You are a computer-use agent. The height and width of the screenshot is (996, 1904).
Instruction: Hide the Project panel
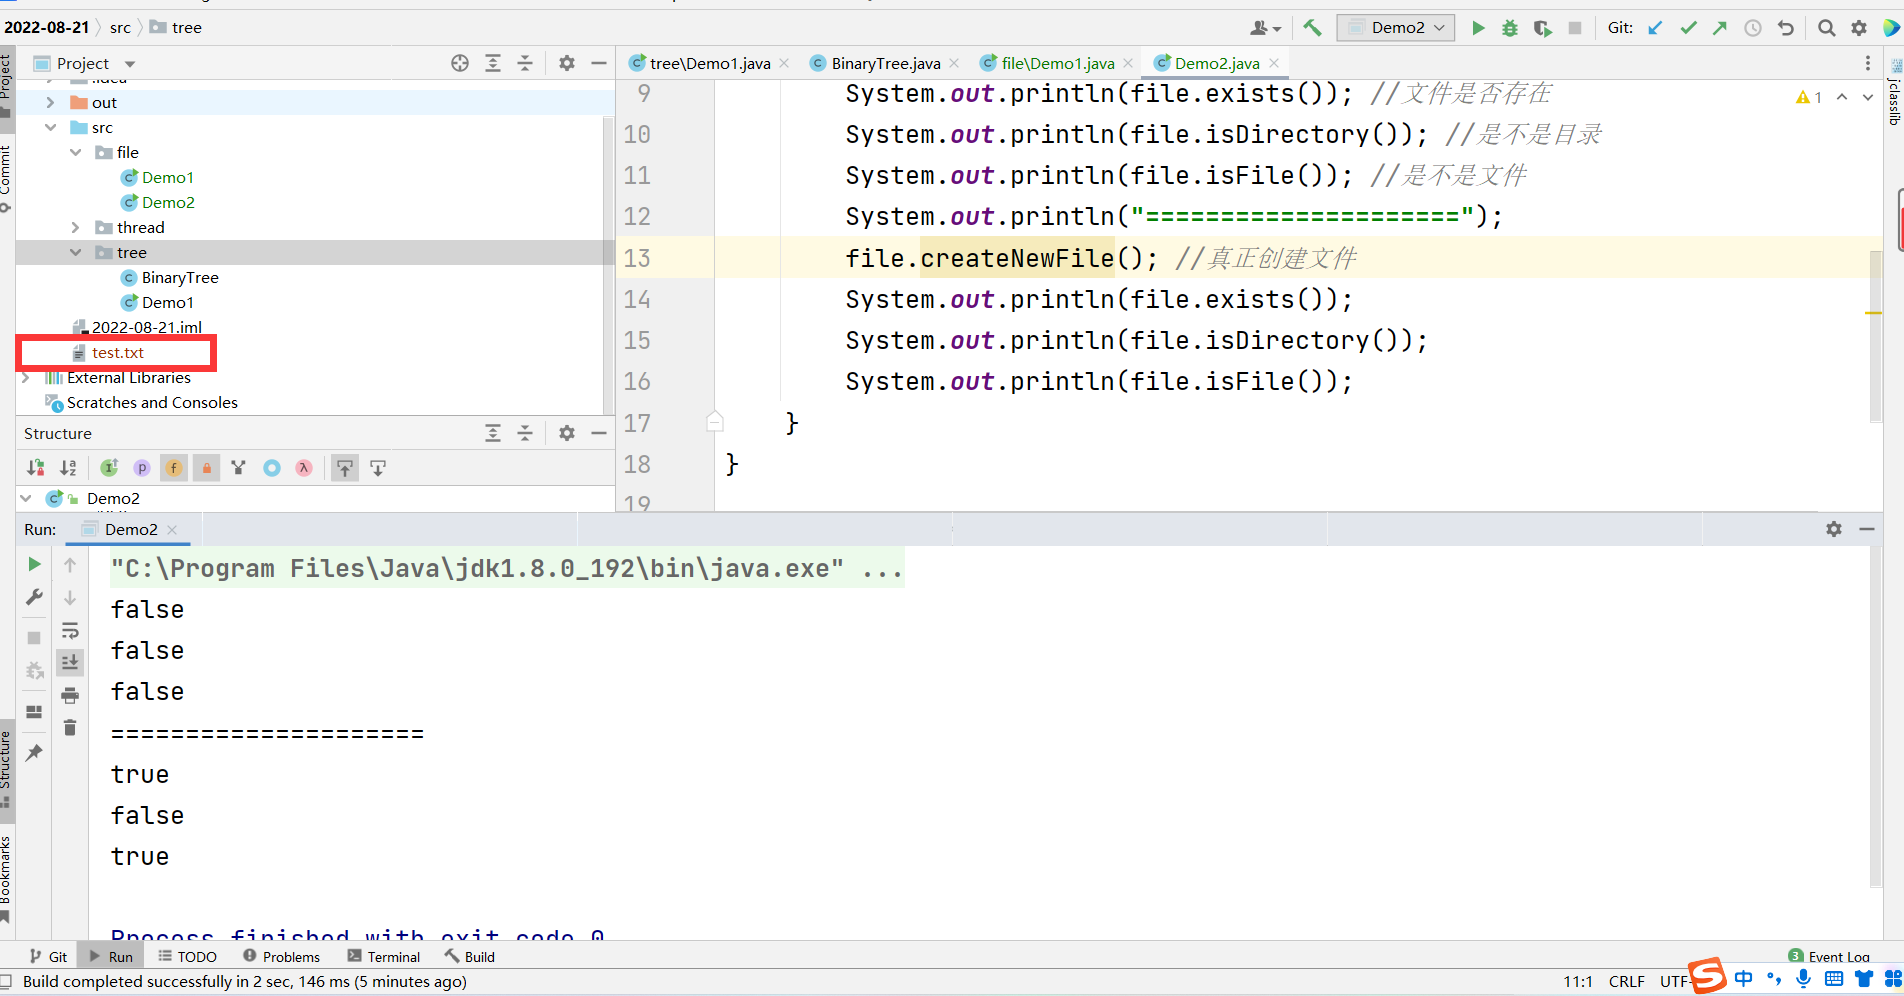click(599, 63)
